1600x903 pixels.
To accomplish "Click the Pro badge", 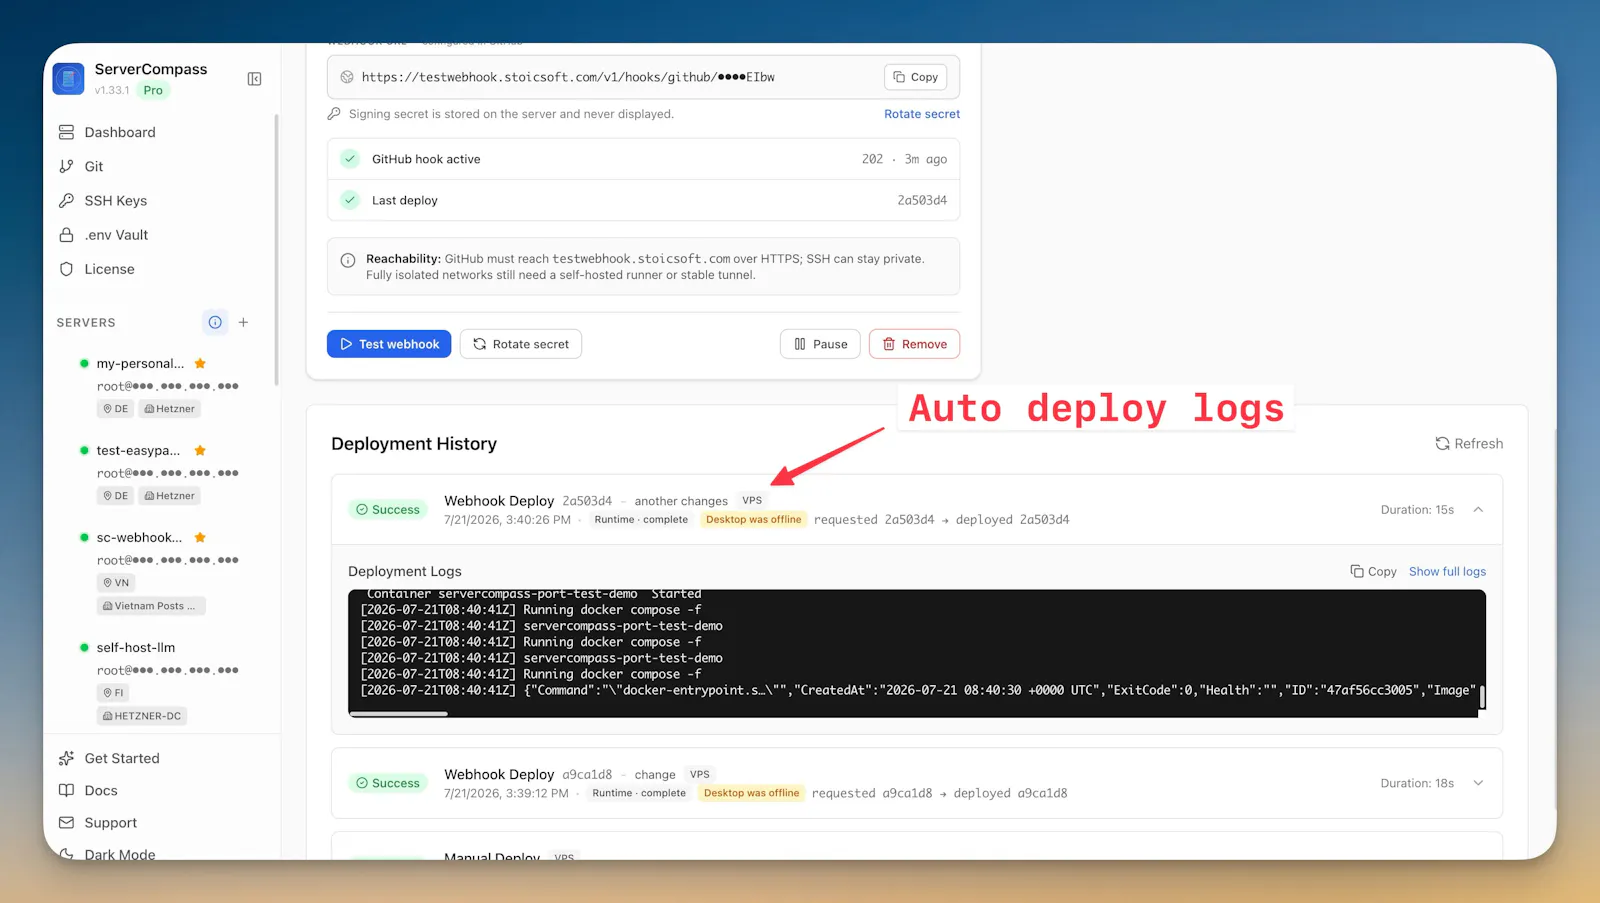I will click(153, 90).
